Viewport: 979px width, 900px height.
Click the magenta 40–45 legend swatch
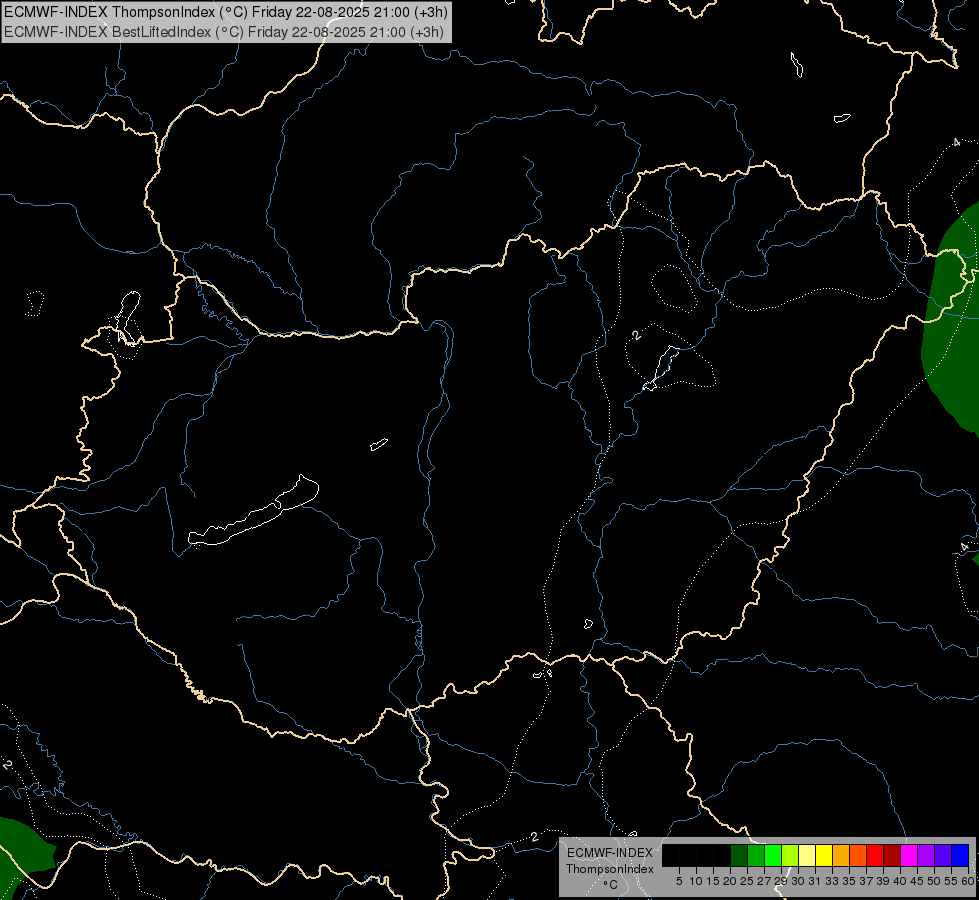tap(908, 856)
